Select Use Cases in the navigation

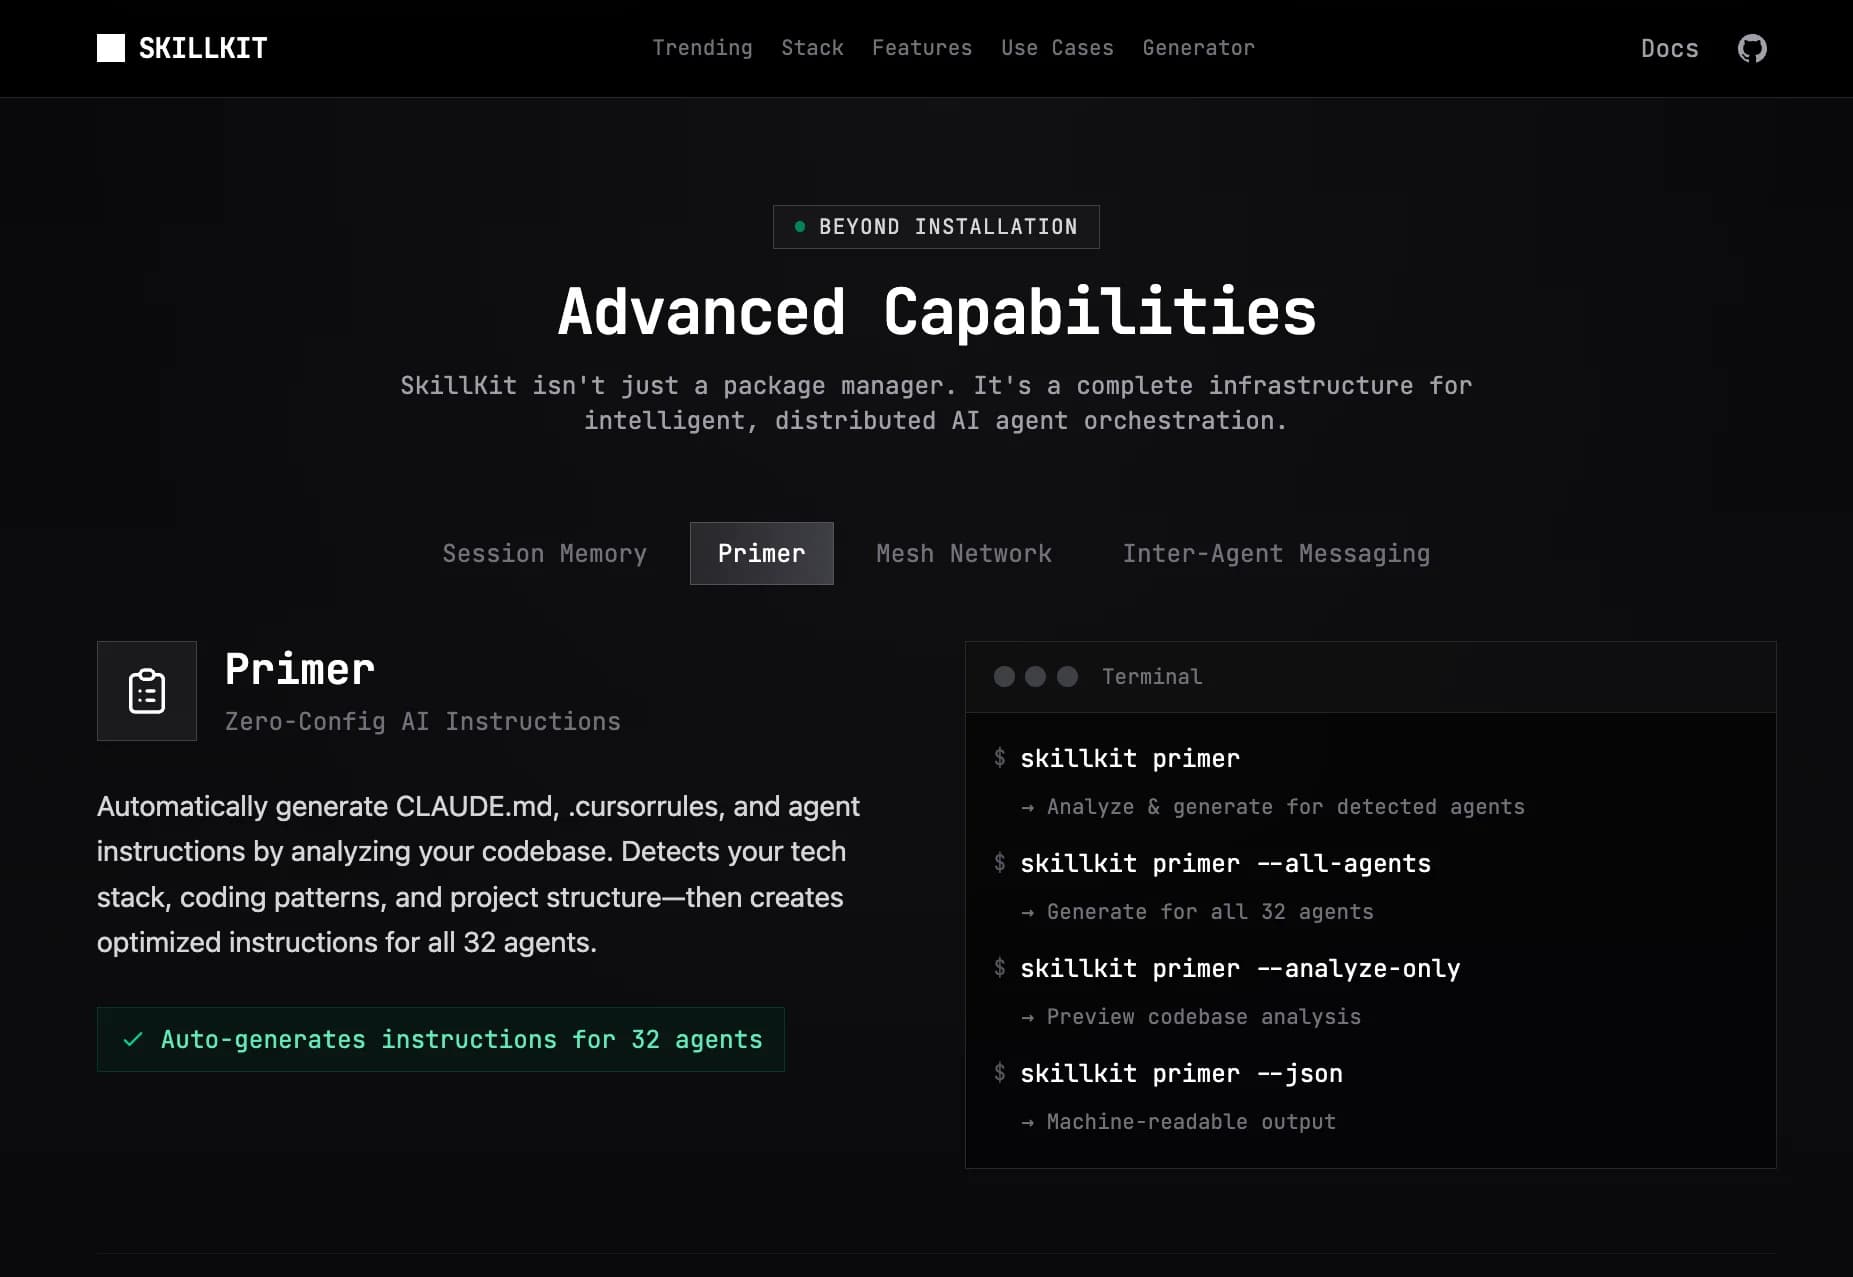coord(1057,47)
